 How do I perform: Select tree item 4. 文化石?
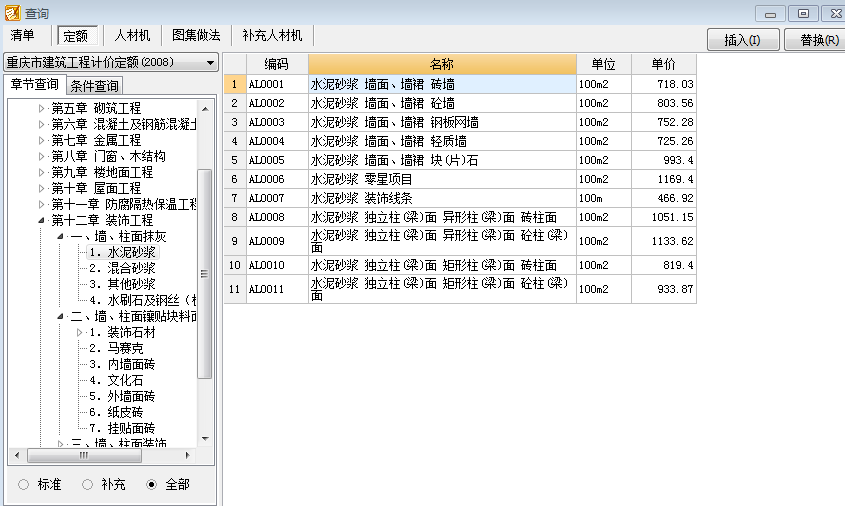pyautogui.click(x=116, y=380)
